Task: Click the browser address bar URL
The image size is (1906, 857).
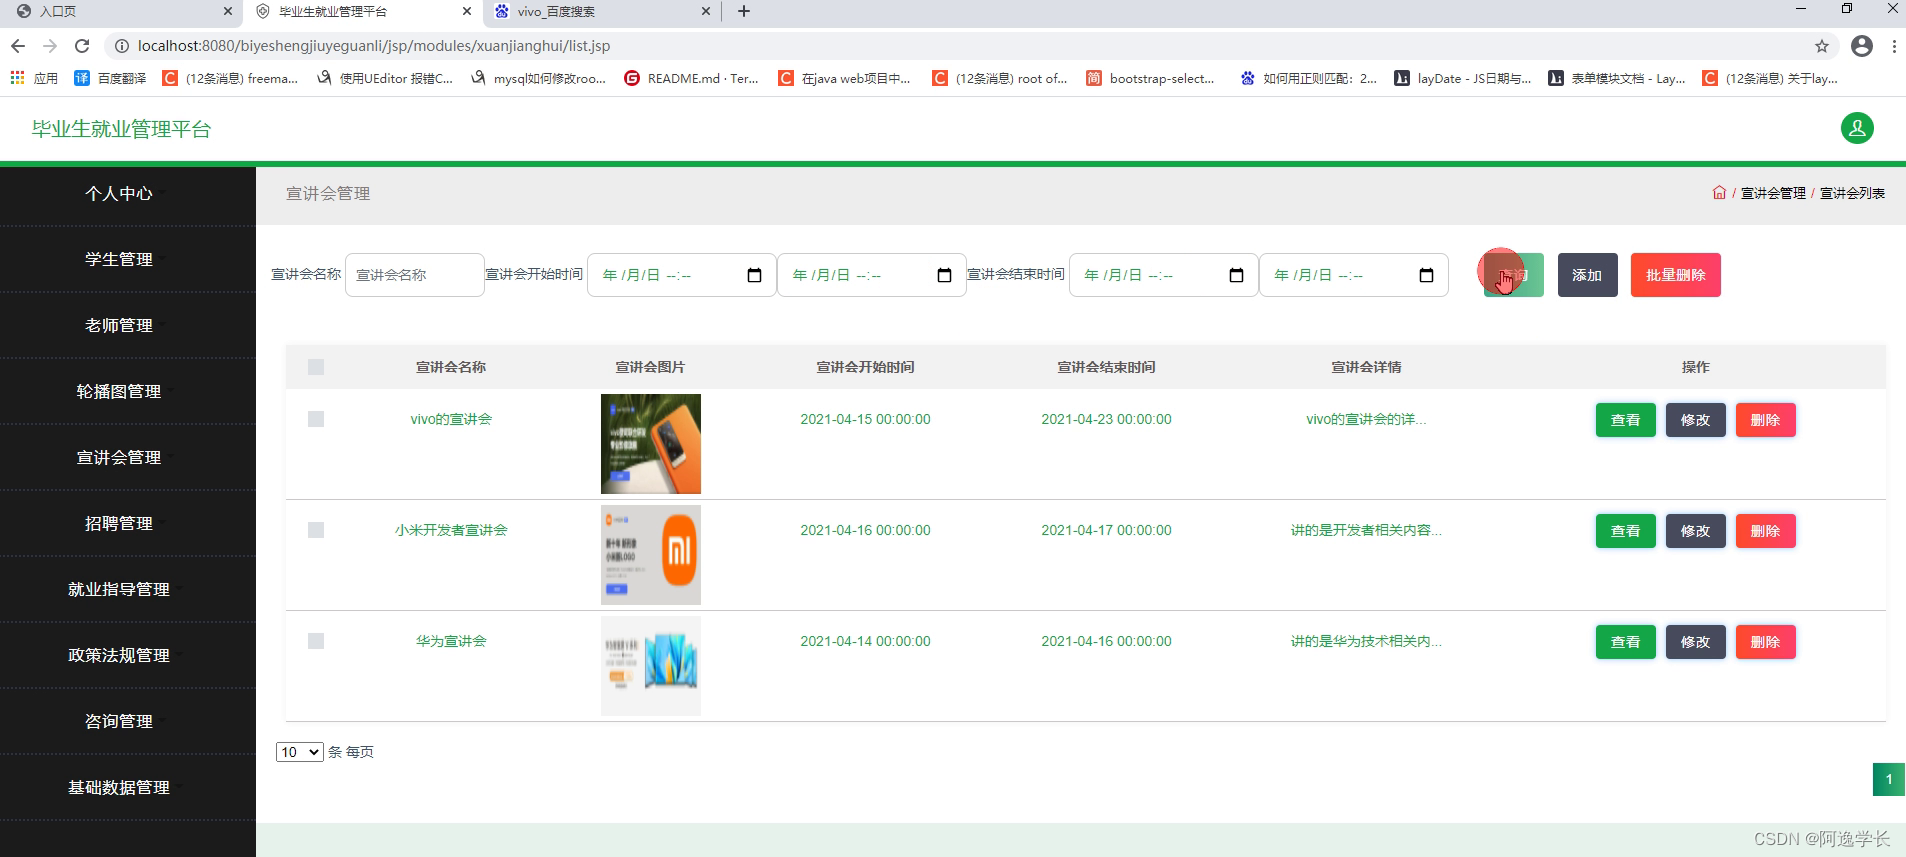Action: pyautogui.click(x=374, y=46)
